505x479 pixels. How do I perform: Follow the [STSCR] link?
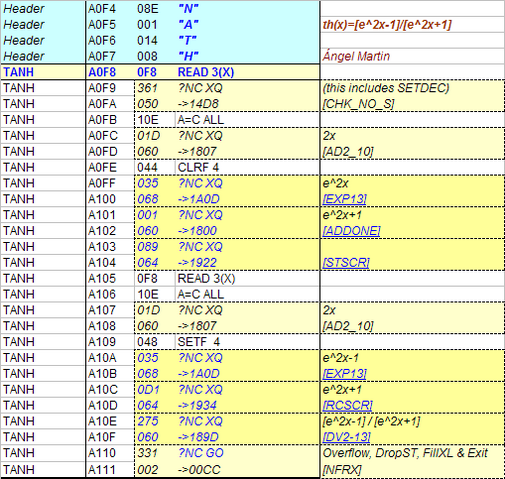tap(346, 263)
